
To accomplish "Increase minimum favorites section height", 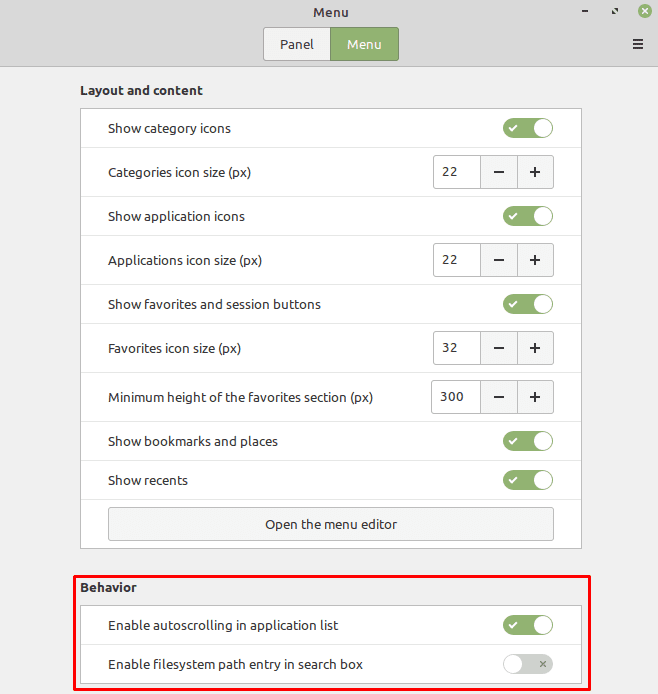I will tap(535, 397).
